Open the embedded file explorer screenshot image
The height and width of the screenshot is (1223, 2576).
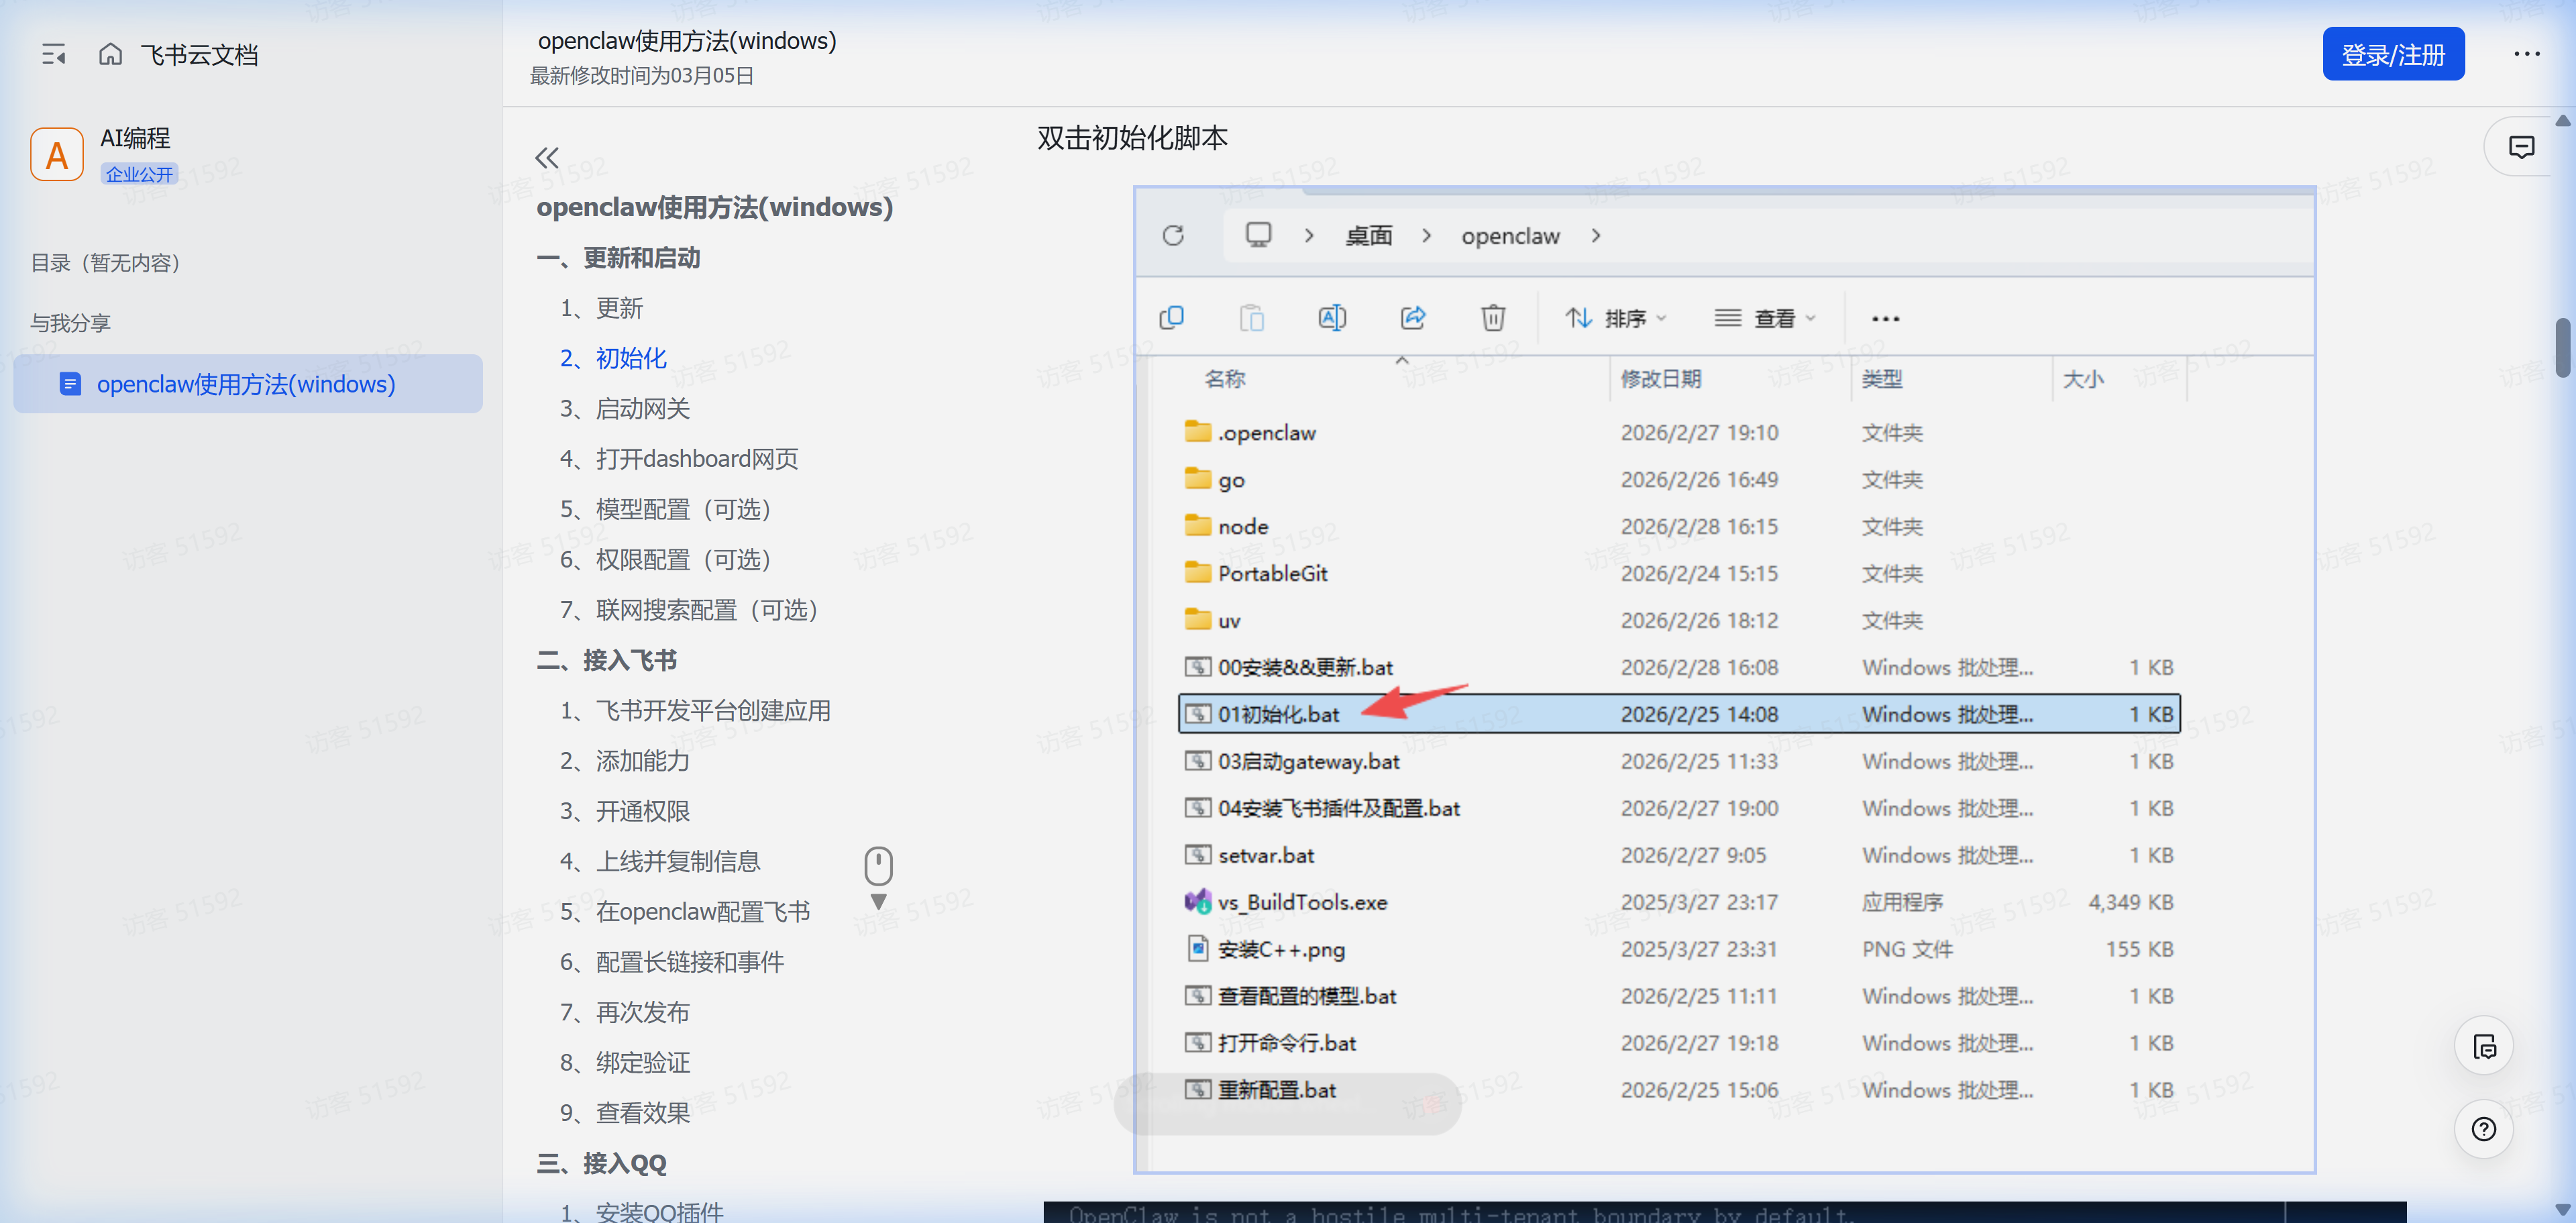(1724, 679)
